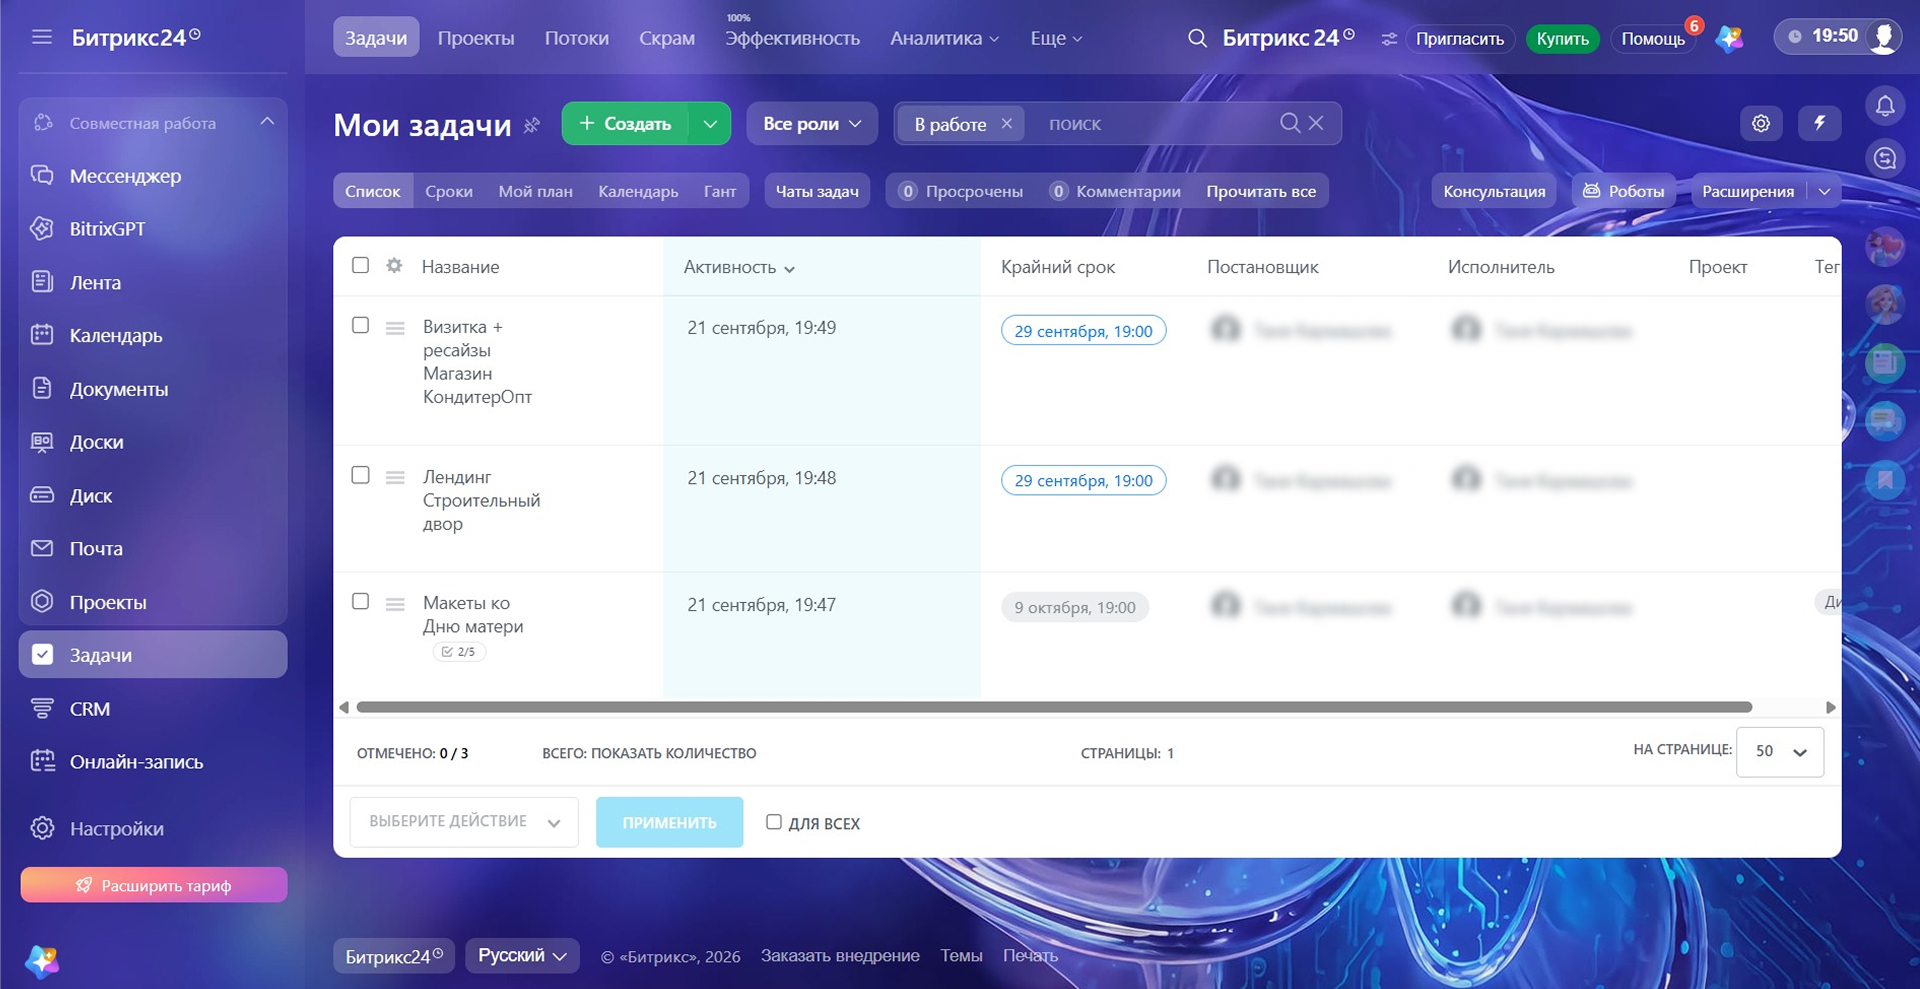Click Прочитать все
The width and height of the screenshot is (1920, 989).
[x=1261, y=191]
